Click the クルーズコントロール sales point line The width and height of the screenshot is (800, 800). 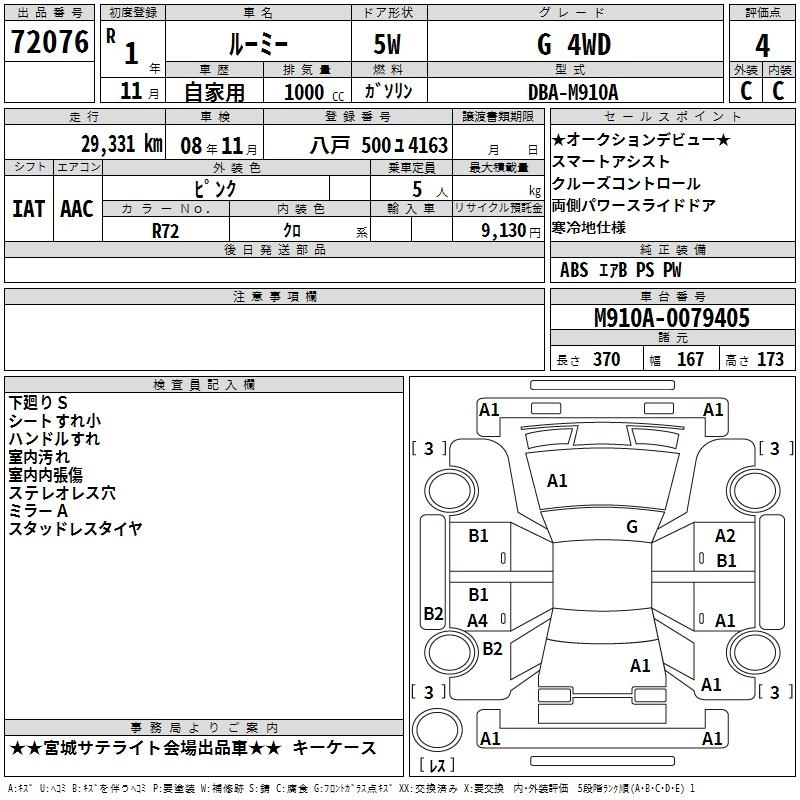point(626,184)
